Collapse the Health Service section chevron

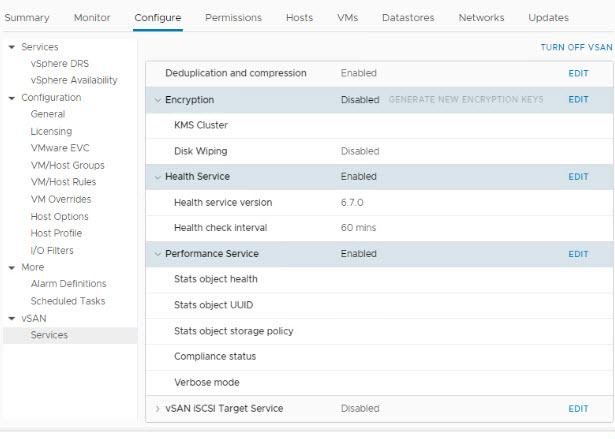157,177
